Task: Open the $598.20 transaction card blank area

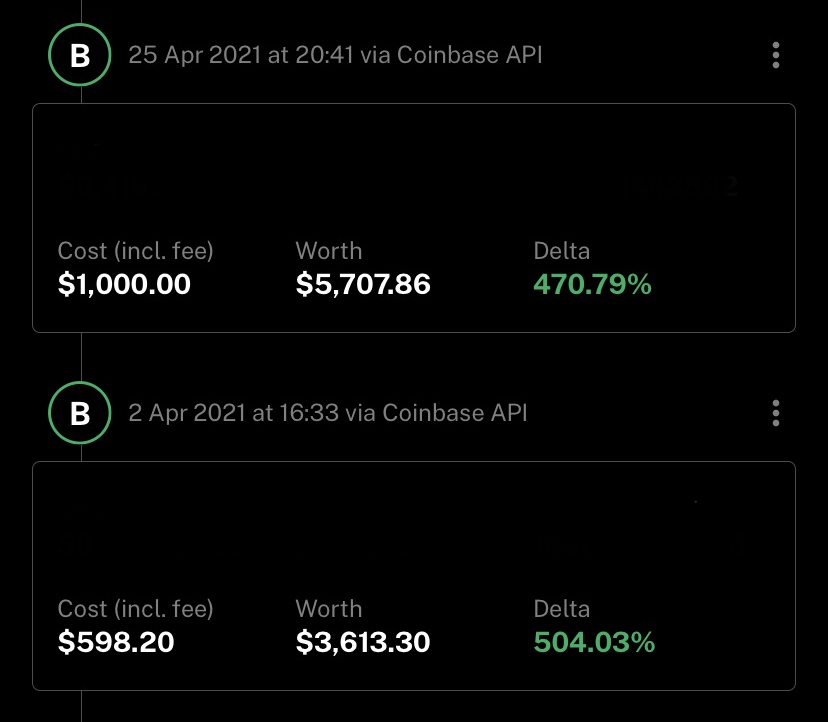Action: point(414,528)
